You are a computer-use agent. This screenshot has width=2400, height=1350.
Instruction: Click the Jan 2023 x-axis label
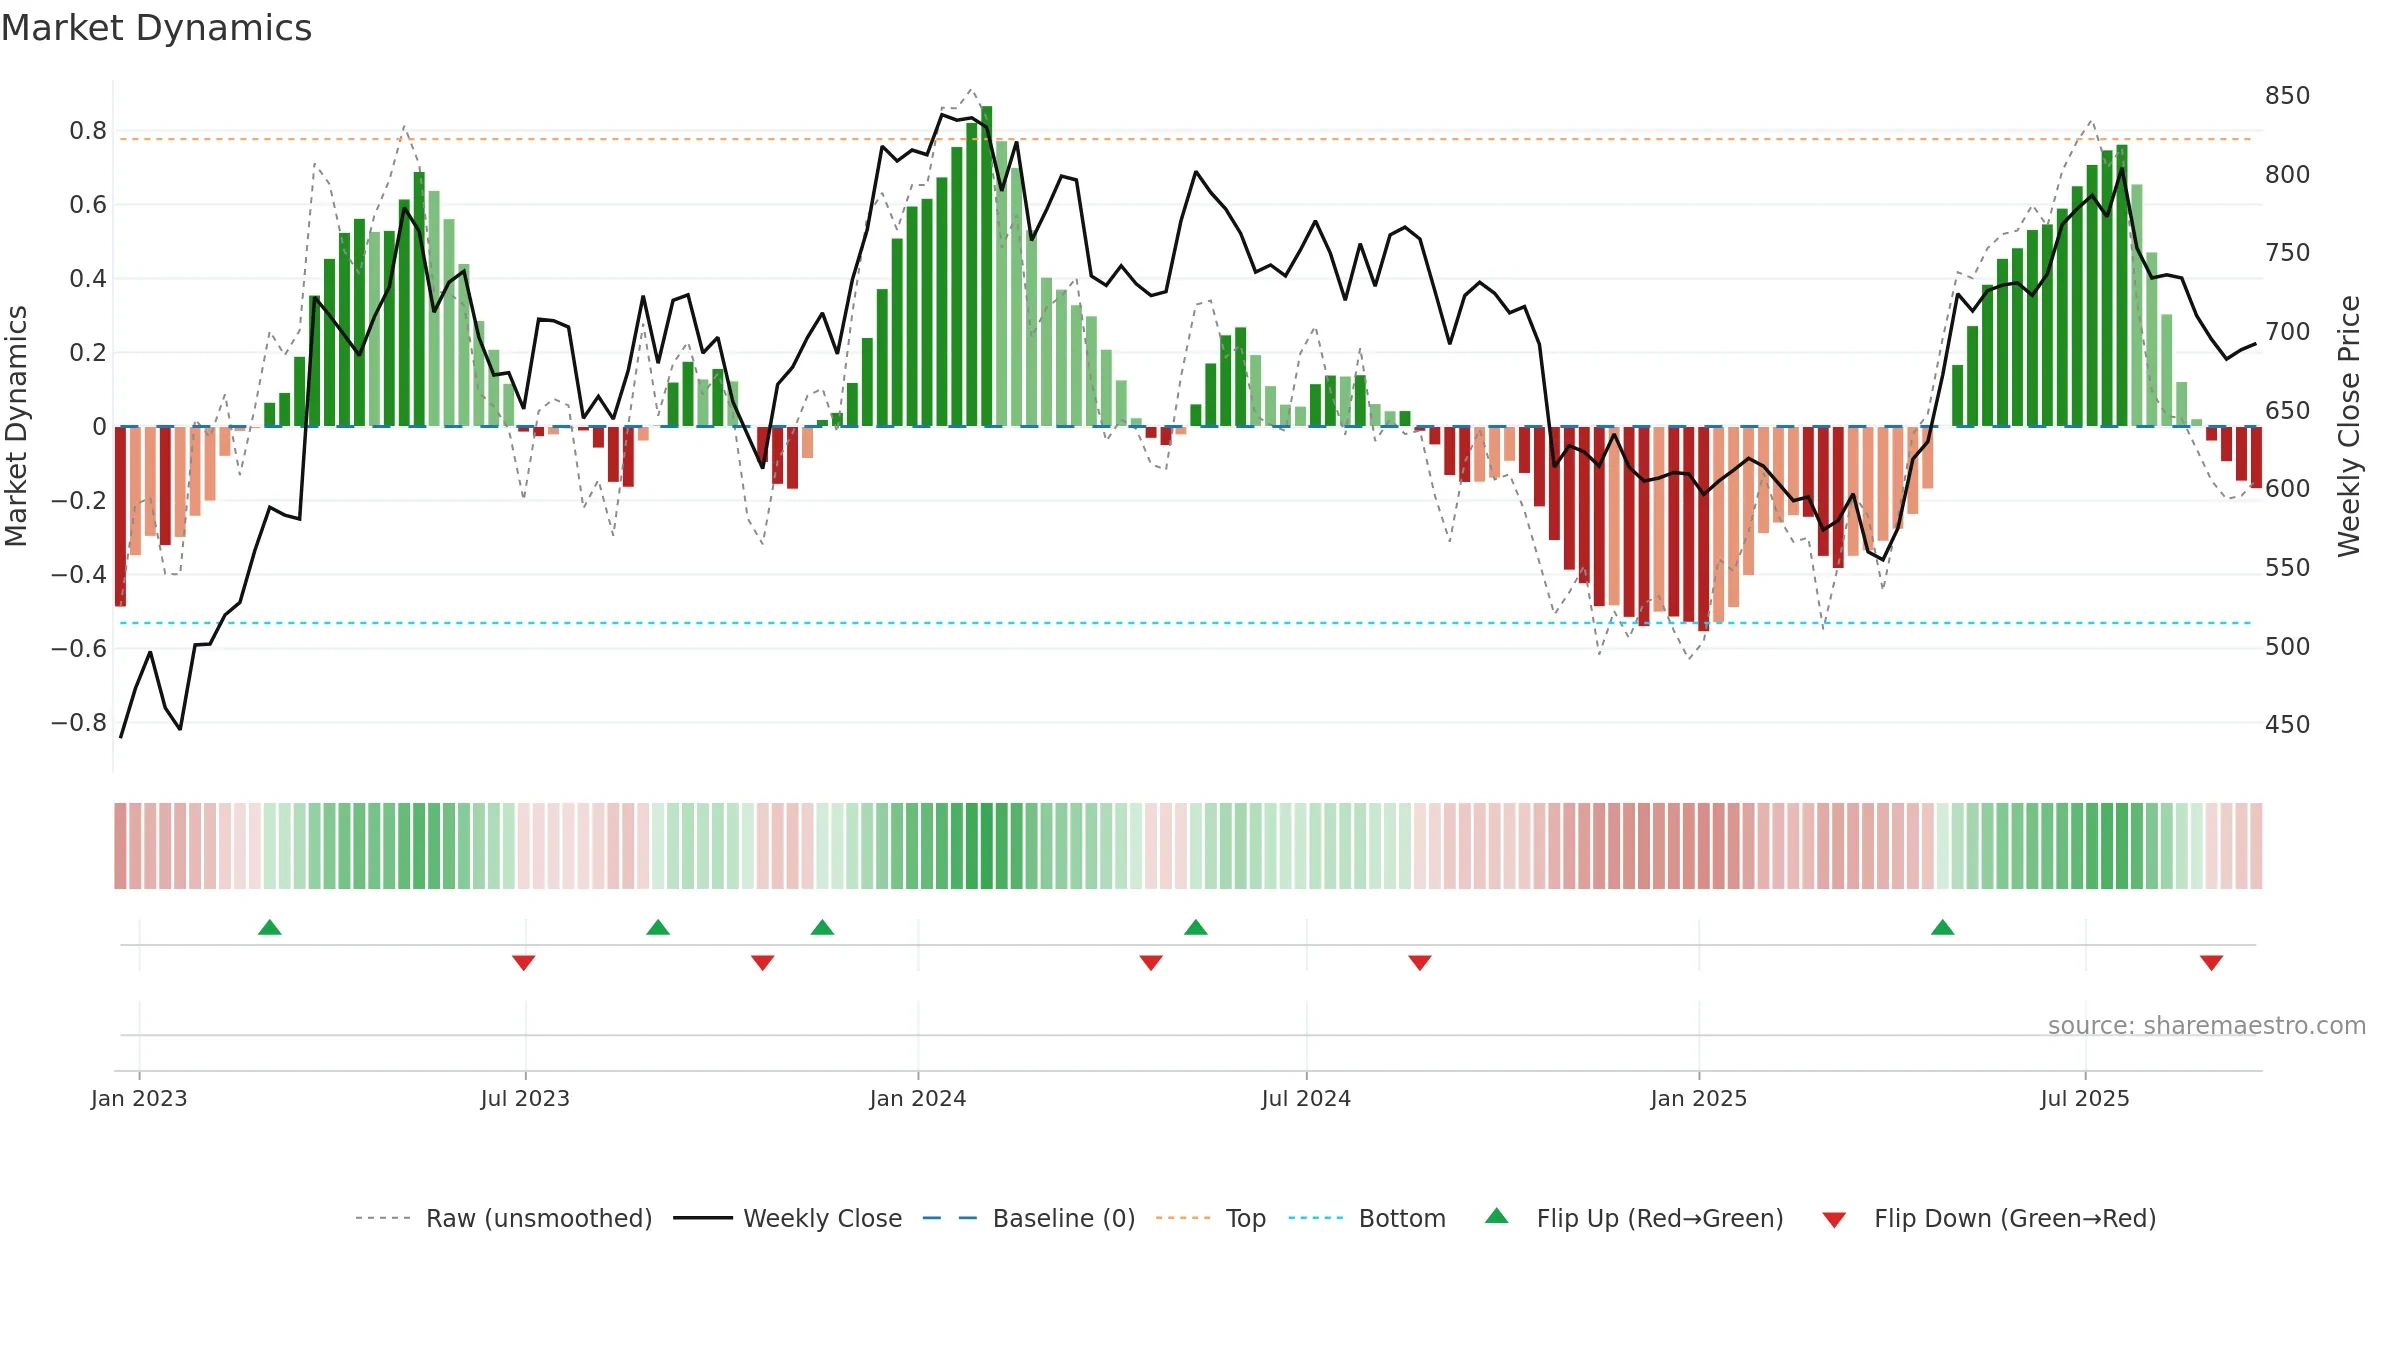139,1098
